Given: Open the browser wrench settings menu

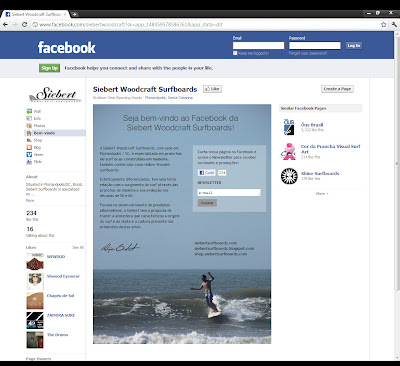Looking at the screenshot, I should [x=394, y=25].
